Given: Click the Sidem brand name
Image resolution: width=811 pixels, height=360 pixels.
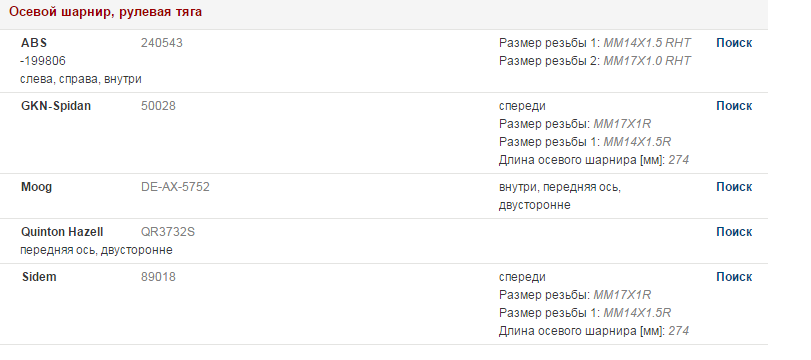Looking at the screenshot, I should click(39, 277).
